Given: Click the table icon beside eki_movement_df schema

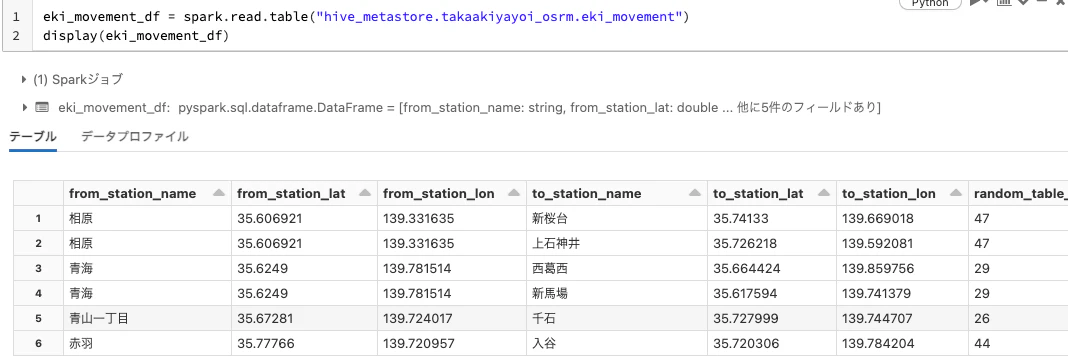Looking at the screenshot, I should 42,108.
